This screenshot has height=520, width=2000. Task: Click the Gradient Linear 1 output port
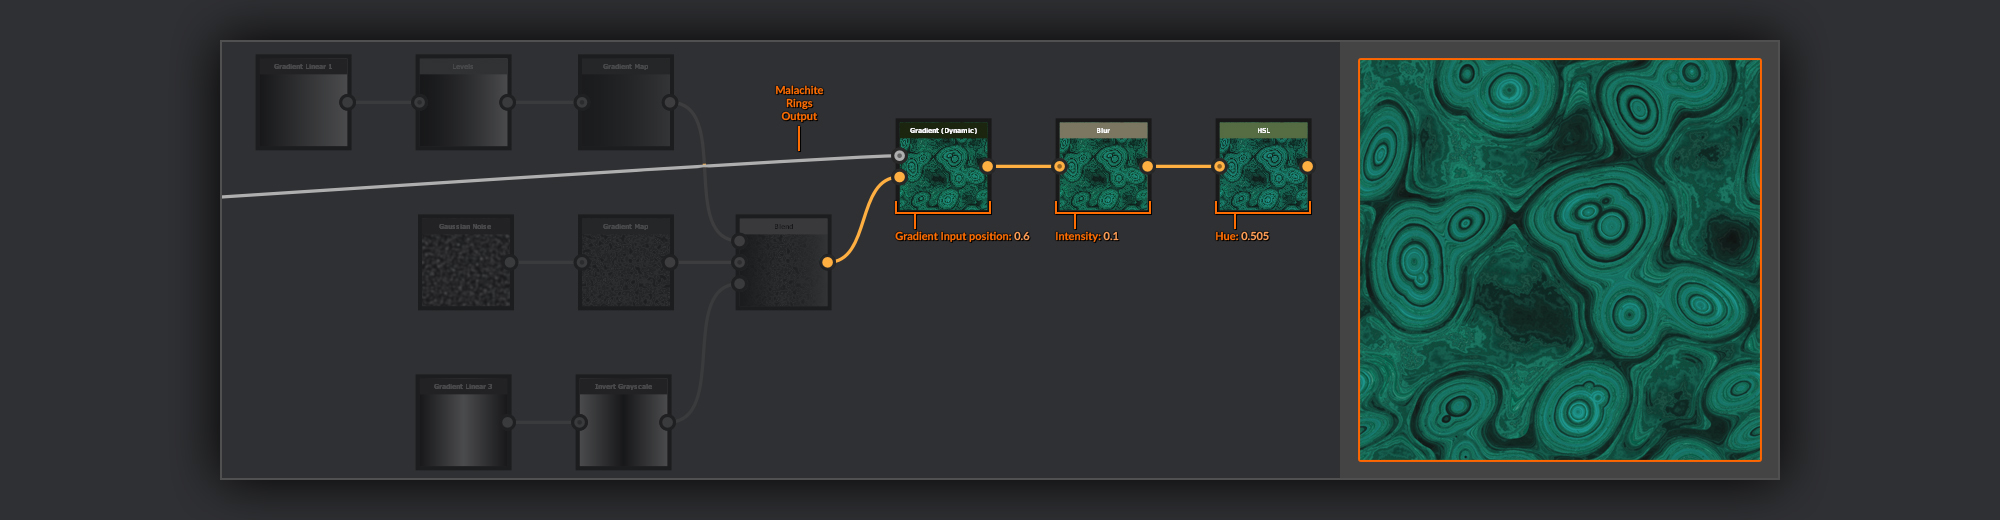pos(347,102)
